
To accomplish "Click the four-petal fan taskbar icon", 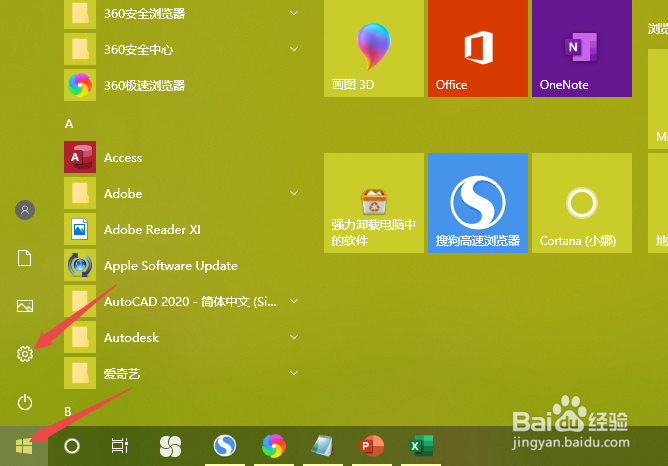I will click(x=170, y=446).
